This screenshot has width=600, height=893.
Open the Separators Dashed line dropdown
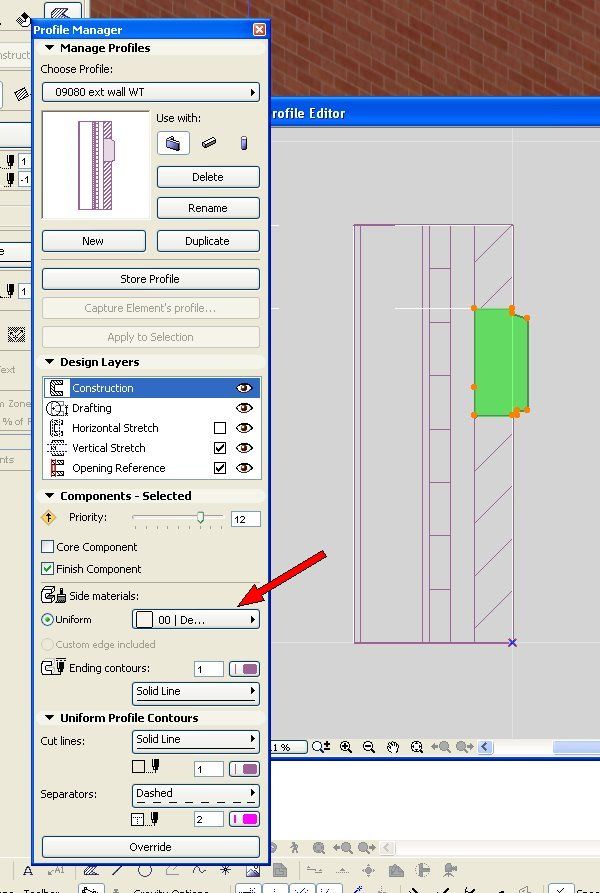click(196, 794)
